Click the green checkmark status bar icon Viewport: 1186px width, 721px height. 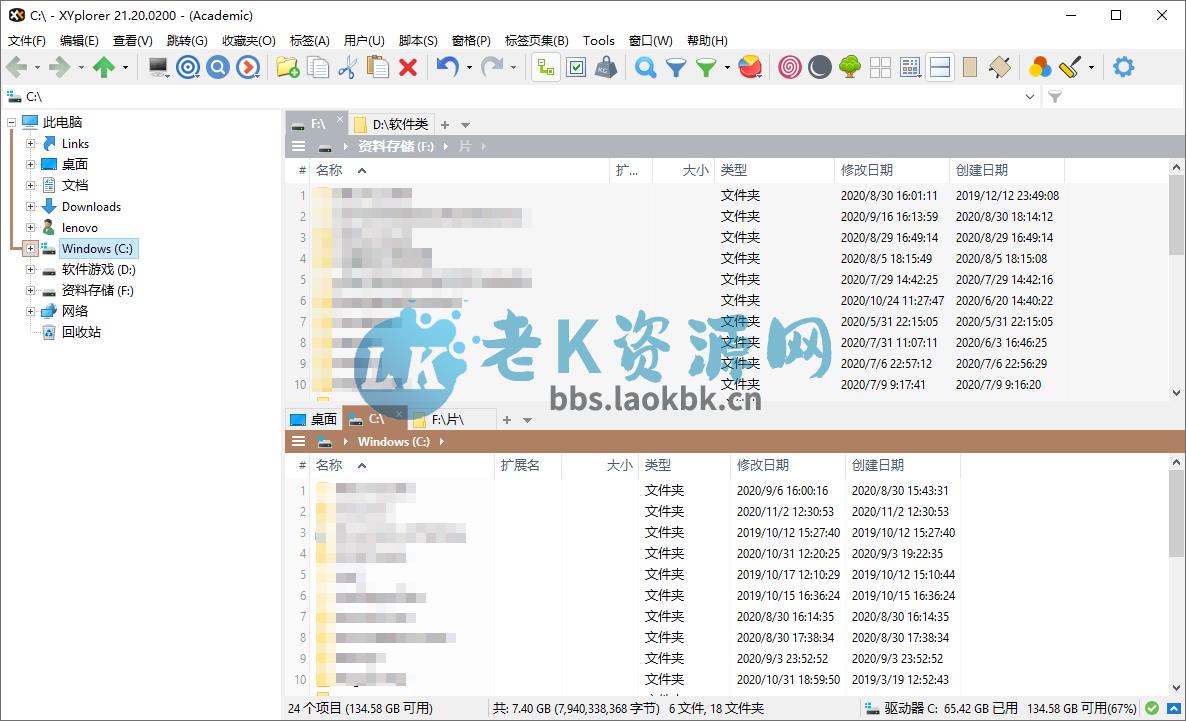click(1152, 708)
